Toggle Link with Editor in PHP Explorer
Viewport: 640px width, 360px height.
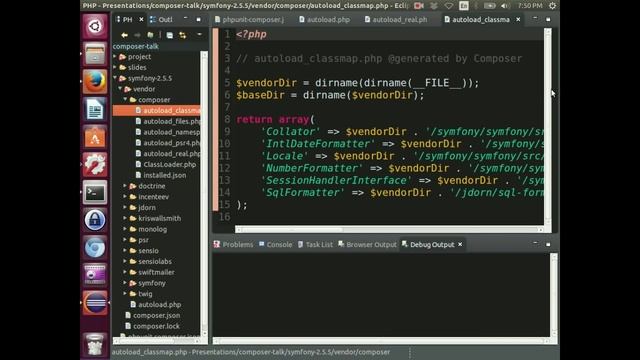click(x=182, y=35)
